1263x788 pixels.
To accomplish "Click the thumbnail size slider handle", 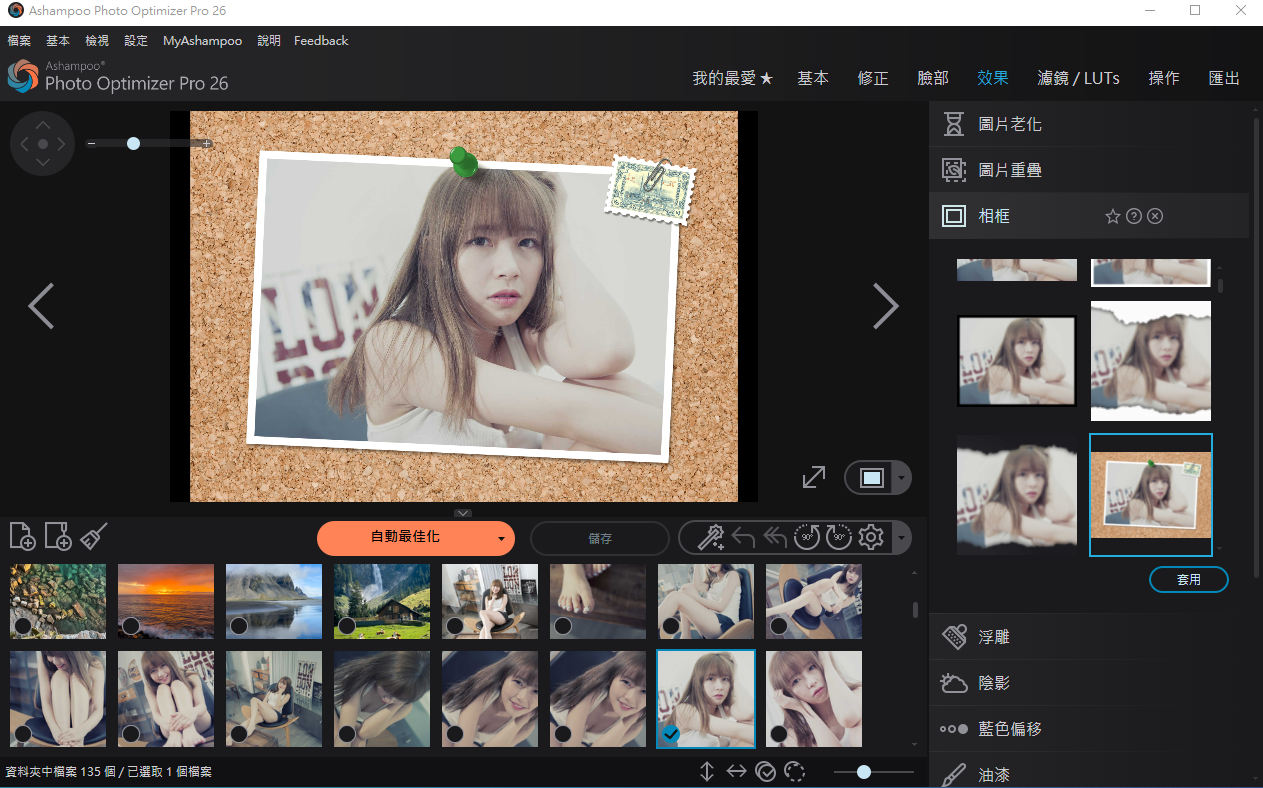I will [x=863, y=772].
